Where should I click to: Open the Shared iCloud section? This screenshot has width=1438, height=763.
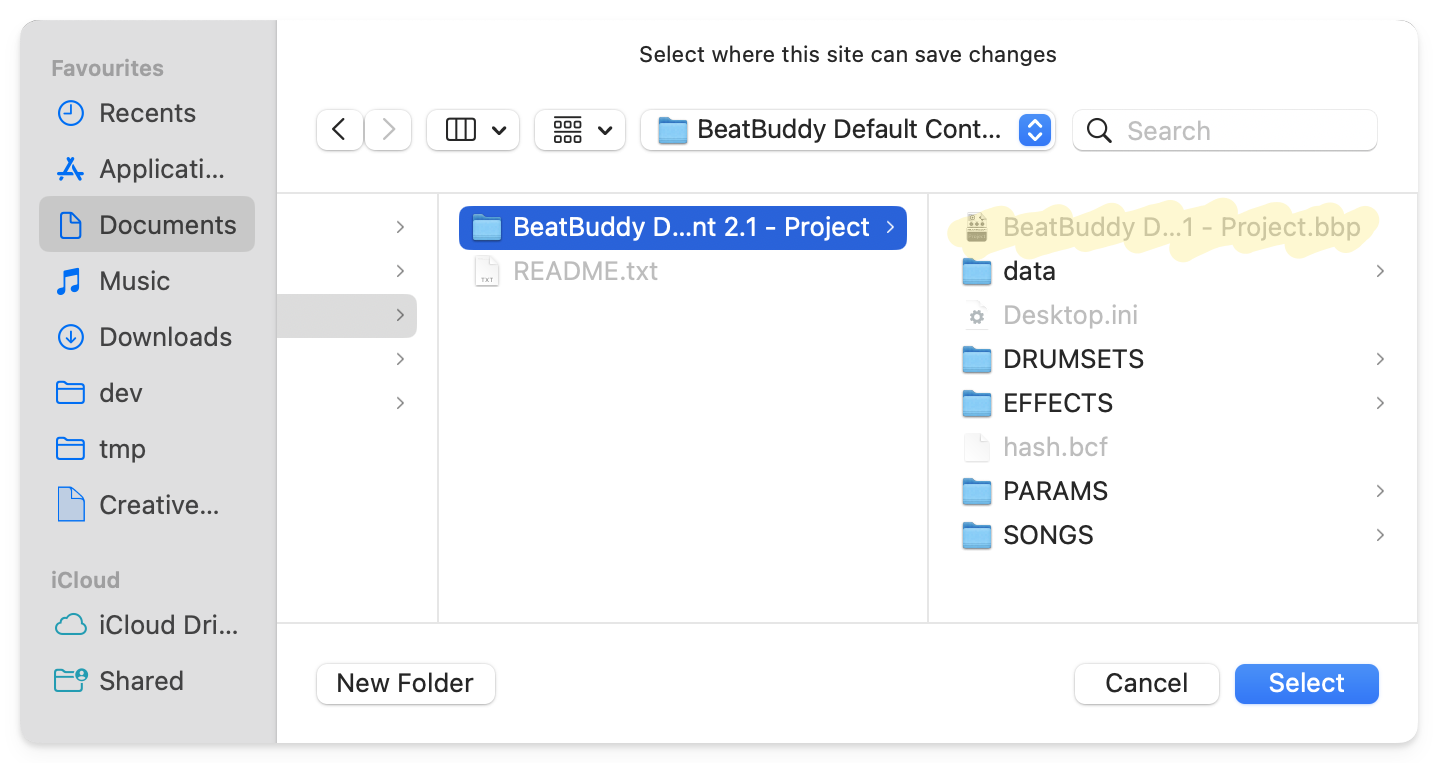click(140, 681)
